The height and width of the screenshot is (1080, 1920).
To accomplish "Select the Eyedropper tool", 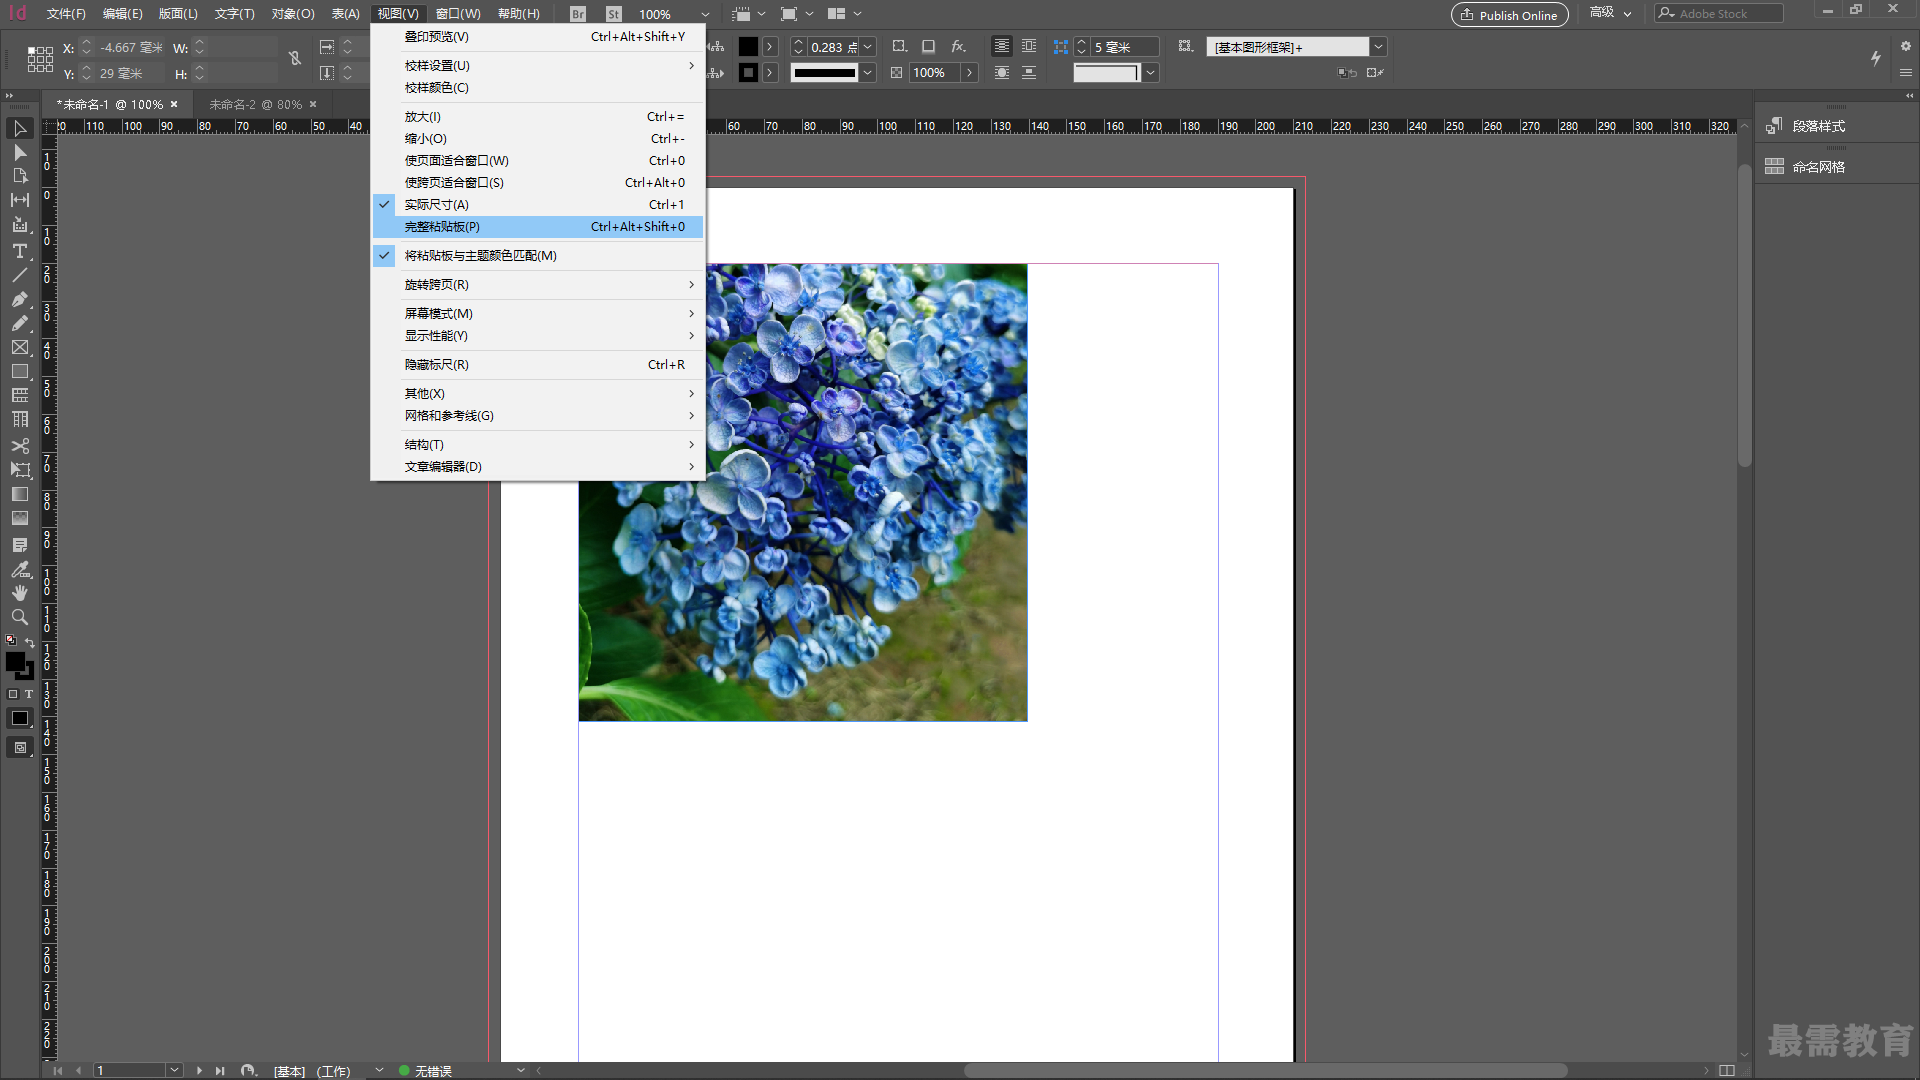I will pos(19,569).
